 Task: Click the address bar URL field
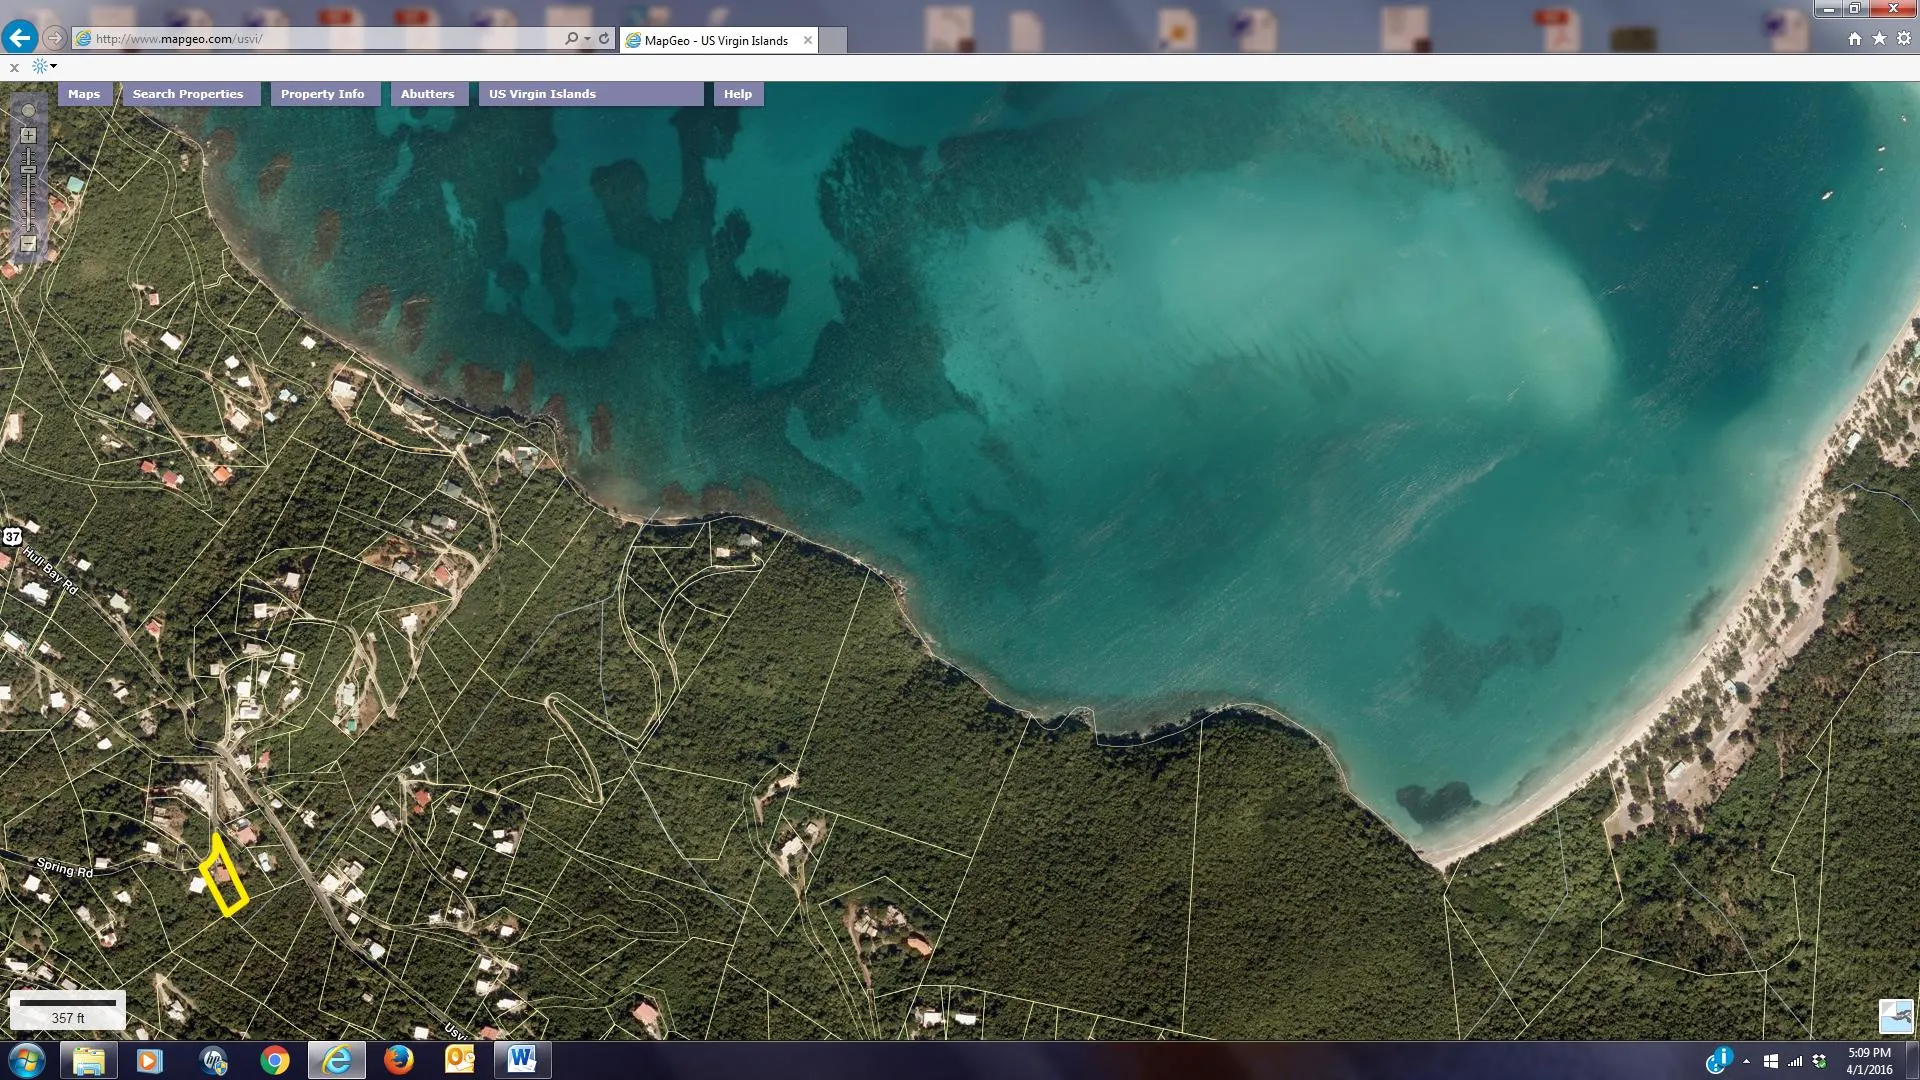(320, 39)
